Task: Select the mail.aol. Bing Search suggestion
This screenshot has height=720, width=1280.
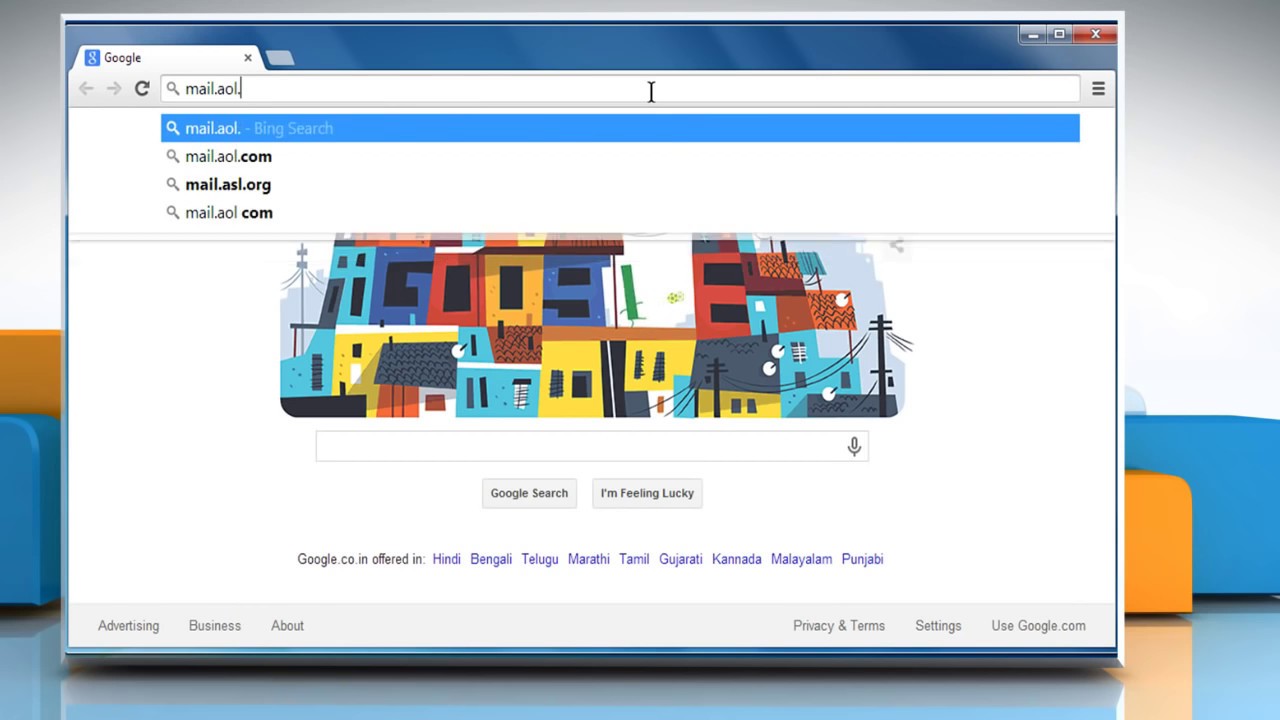Action: click(x=620, y=128)
